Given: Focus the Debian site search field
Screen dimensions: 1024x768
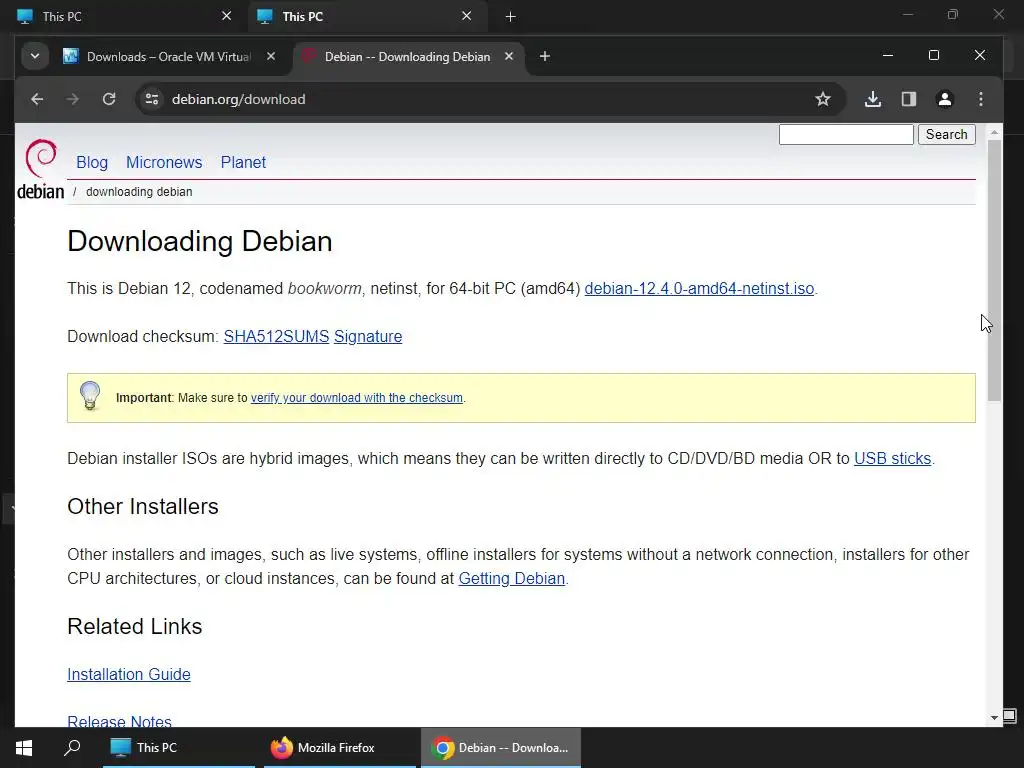Looking at the screenshot, I should pos(846,135).
